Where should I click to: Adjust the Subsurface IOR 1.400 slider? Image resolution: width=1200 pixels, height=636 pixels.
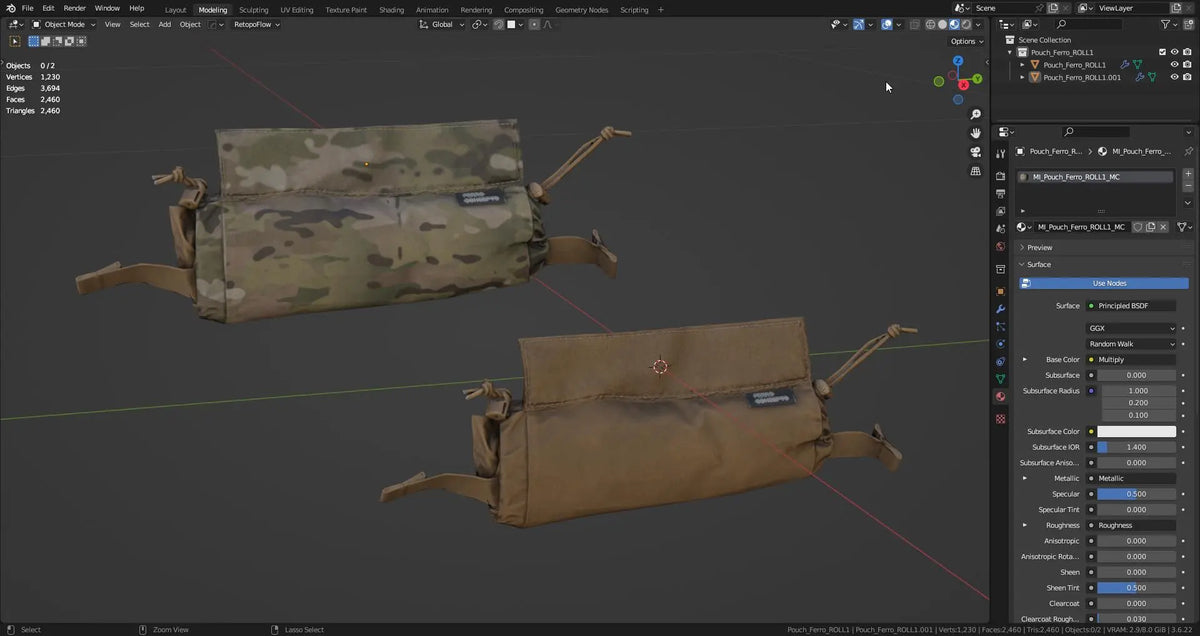click(x=1137, y=447)
